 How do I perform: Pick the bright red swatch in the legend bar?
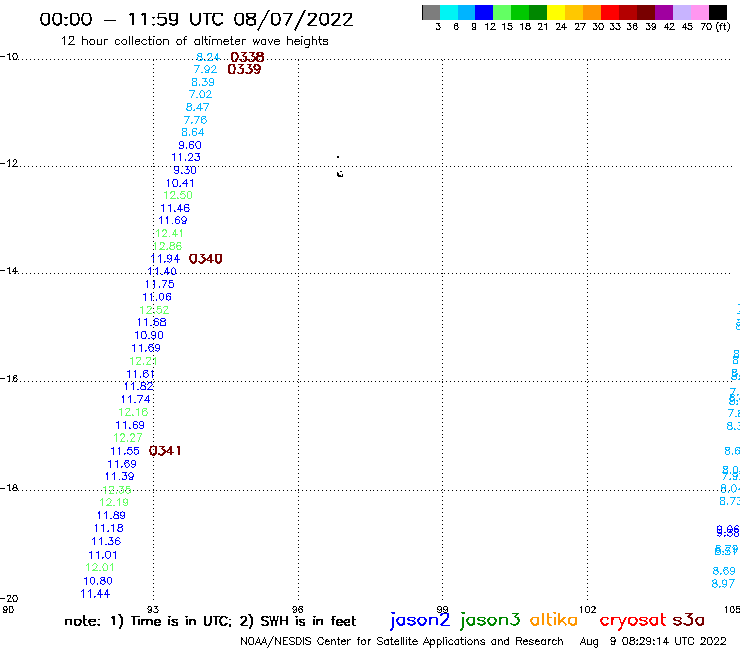(610, 12)
